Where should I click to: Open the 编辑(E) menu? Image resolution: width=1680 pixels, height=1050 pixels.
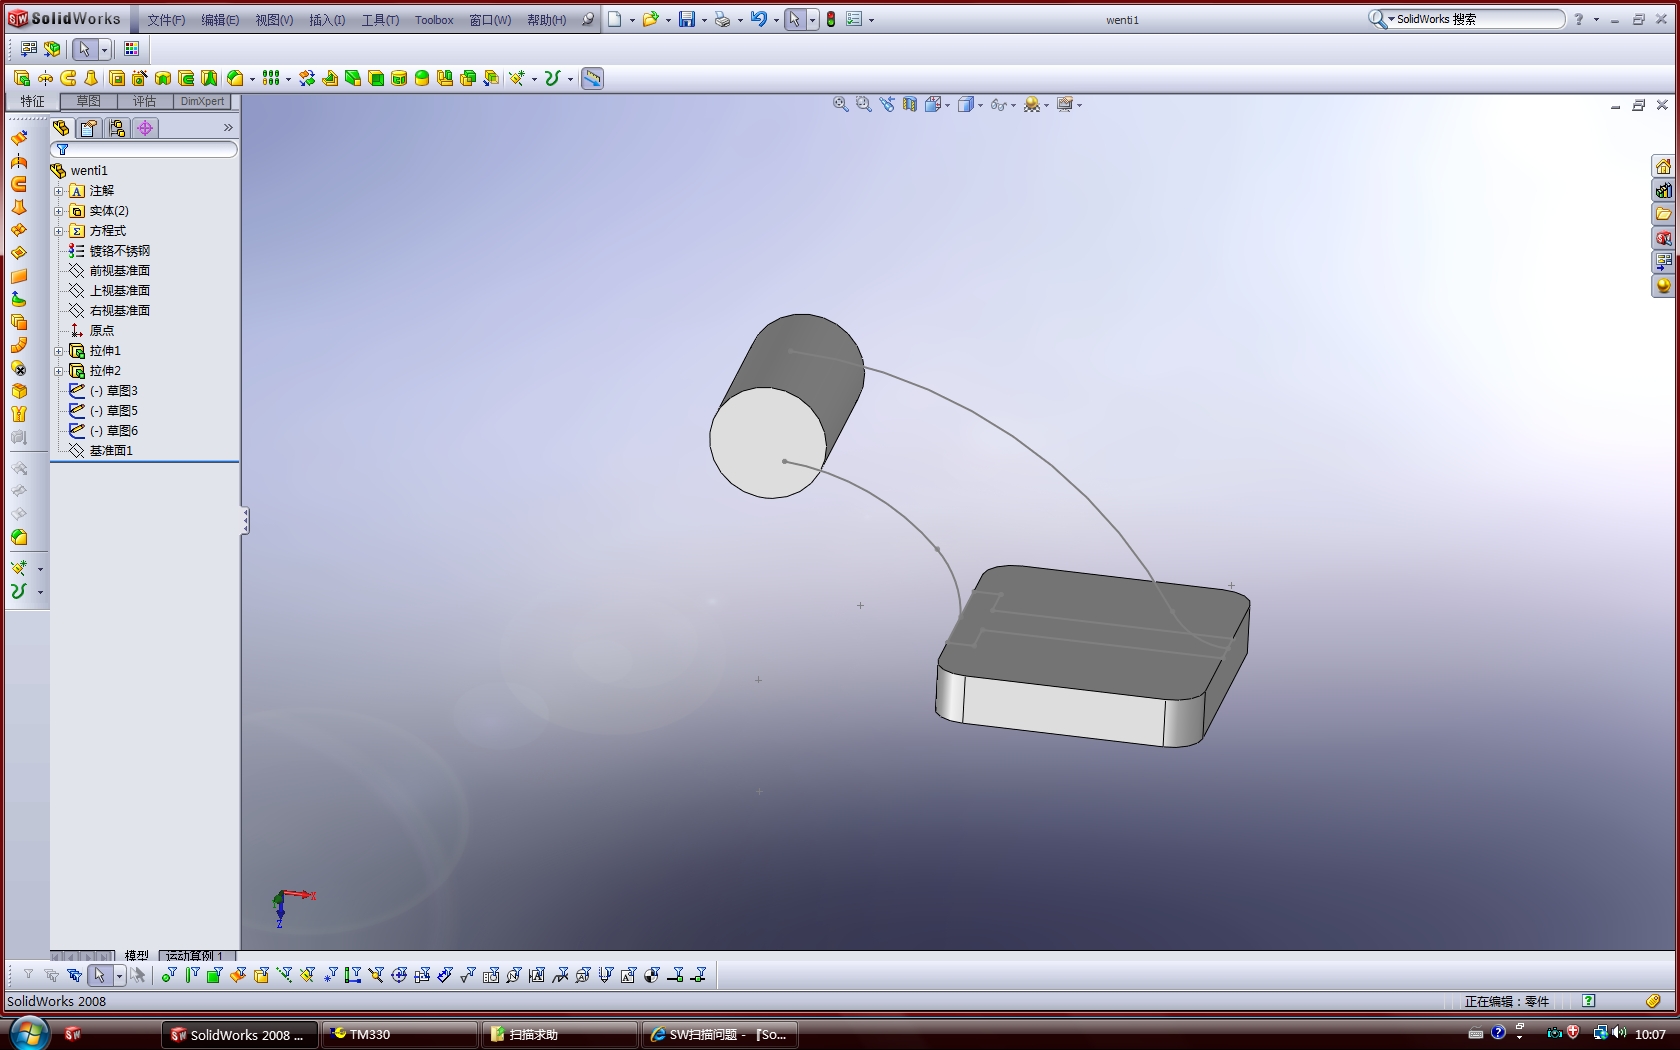click(x=220, y=20)
